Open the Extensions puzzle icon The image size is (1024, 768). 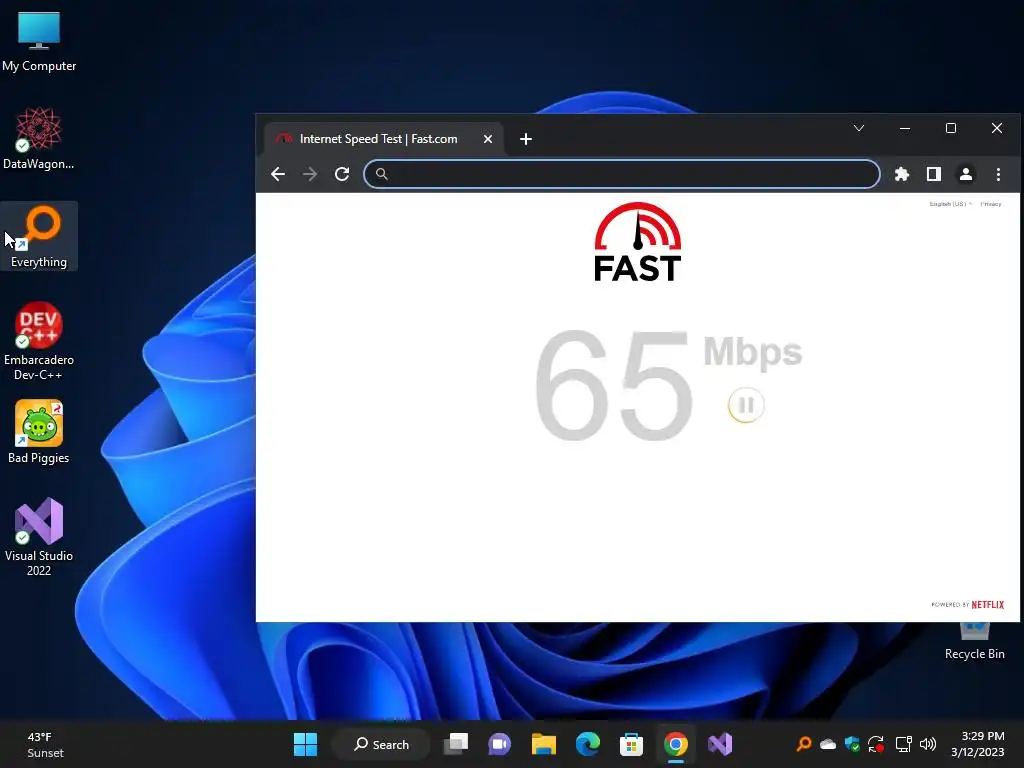pos(902,174)
